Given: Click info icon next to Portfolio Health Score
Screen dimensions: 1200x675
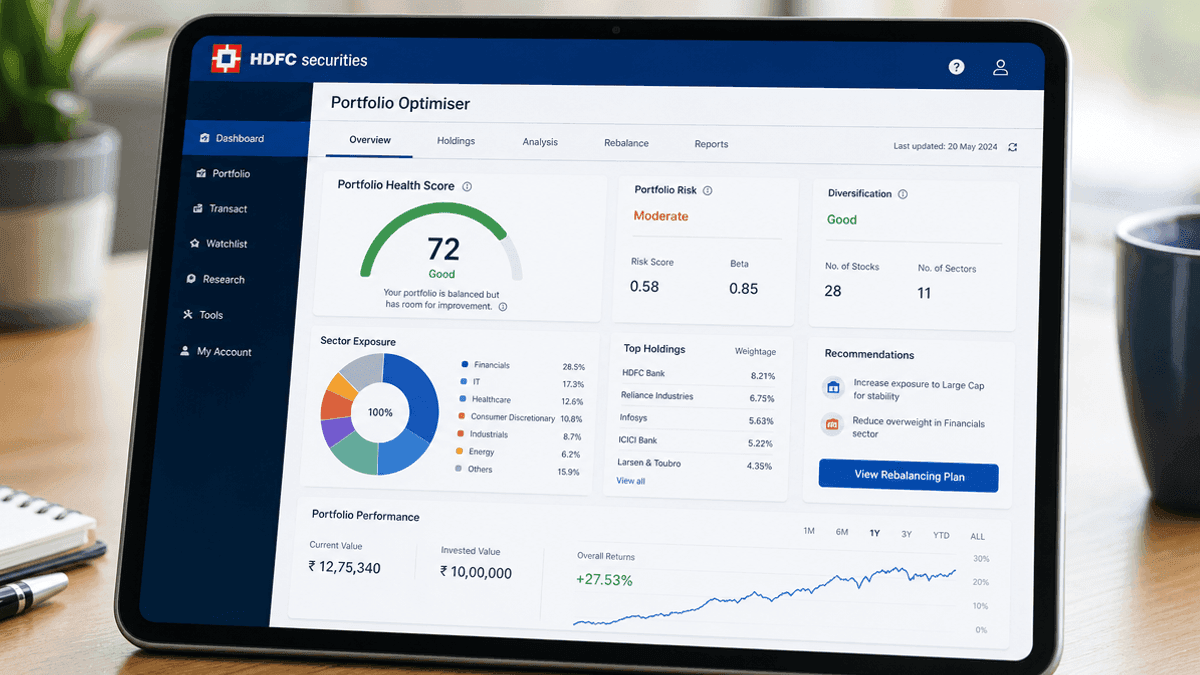Looking at the screenshot, I should pos(467,186).
